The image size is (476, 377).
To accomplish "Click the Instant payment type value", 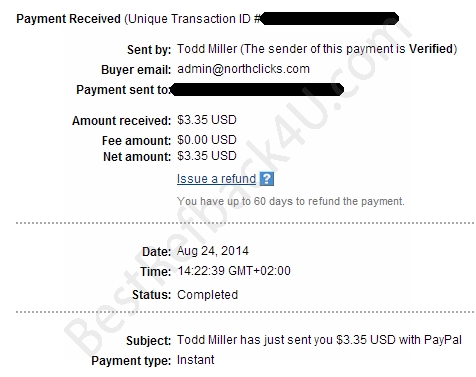I will click(196, 360).
